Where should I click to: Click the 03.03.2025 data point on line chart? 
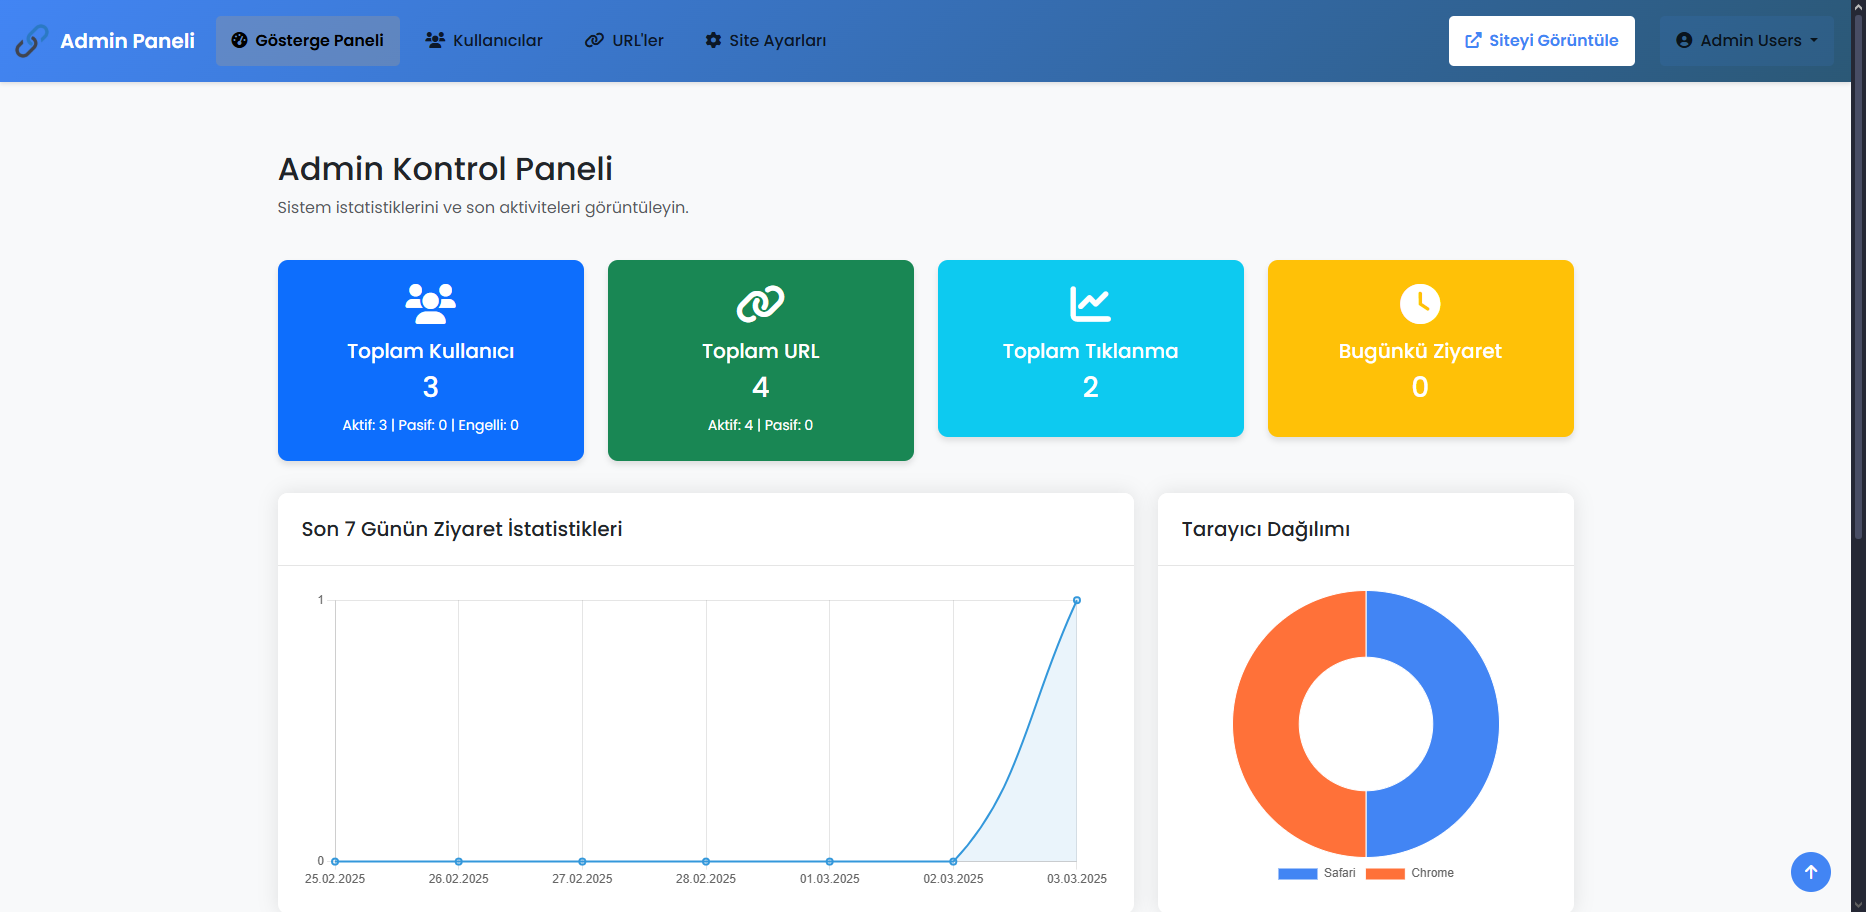(1077, 600)
